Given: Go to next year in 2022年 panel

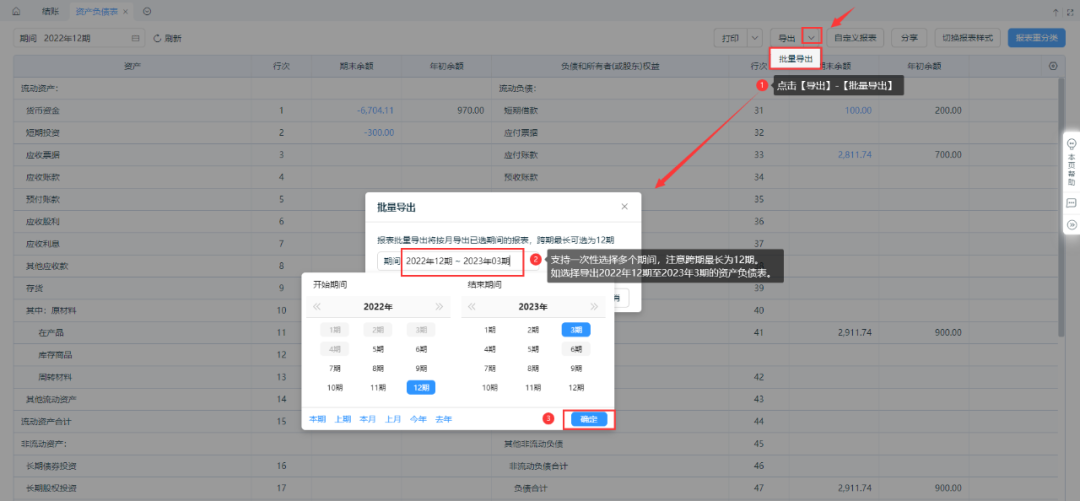Looking at the screenshot, I should pyautogui.click(x=439, y=307).
